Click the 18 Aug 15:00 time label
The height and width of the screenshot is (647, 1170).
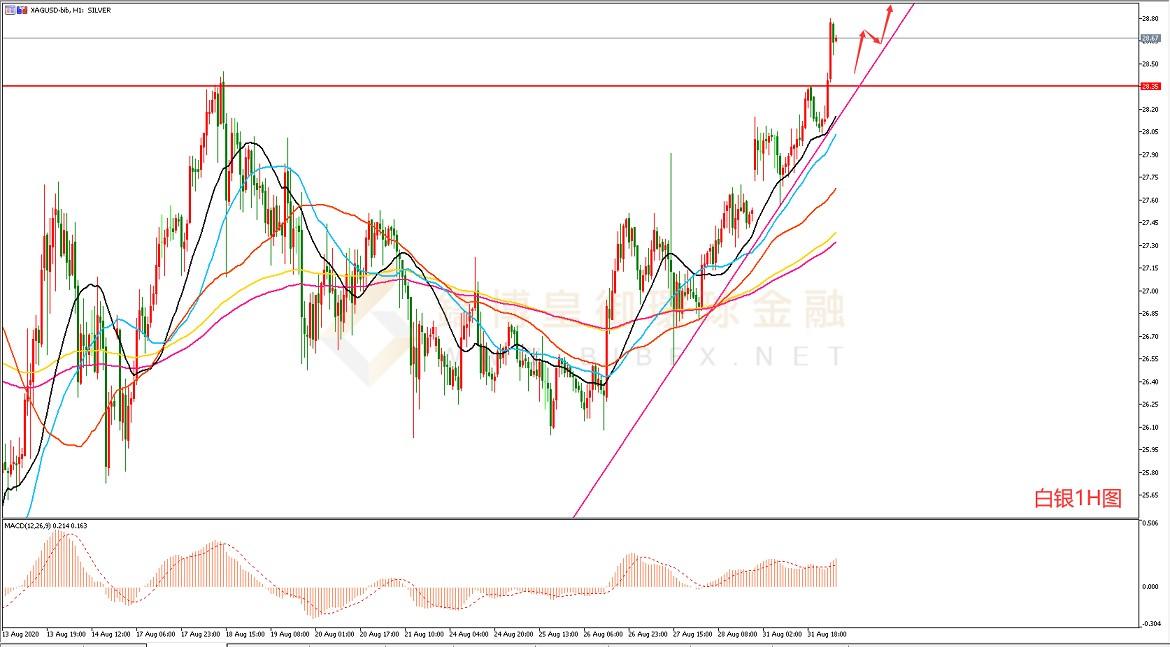245,633
